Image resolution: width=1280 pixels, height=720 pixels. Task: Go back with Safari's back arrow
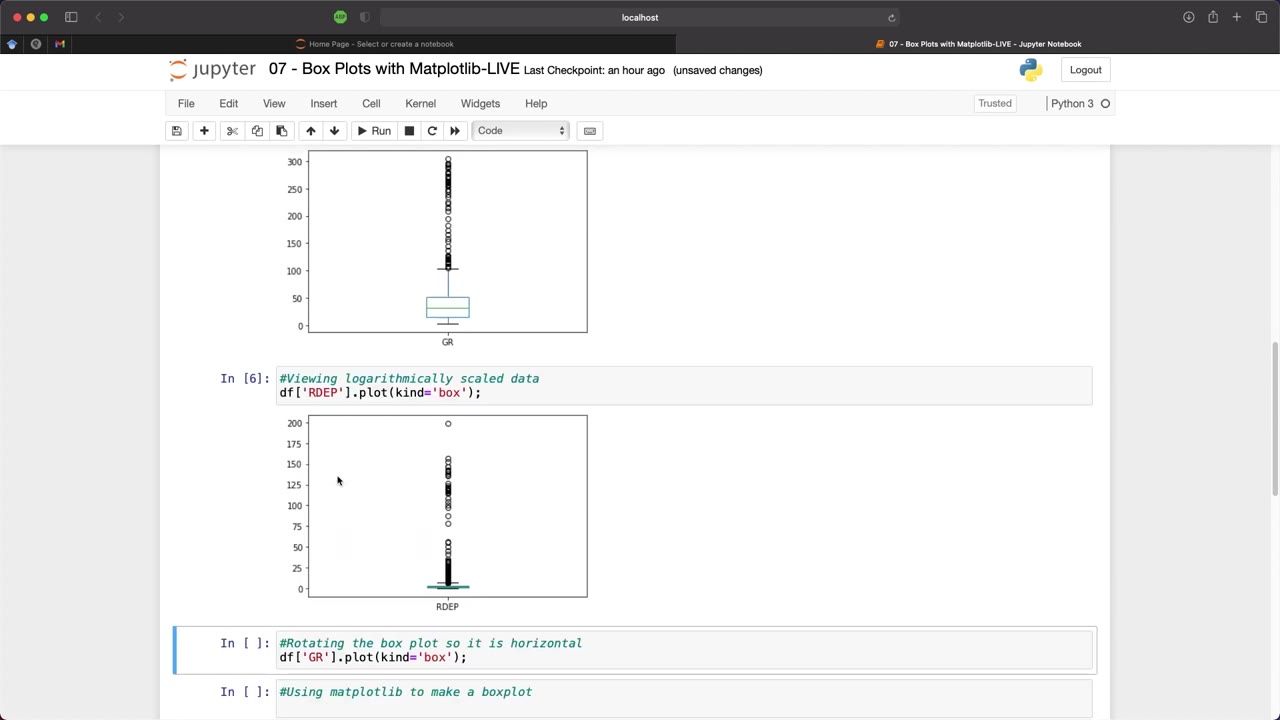pos(98,17)
